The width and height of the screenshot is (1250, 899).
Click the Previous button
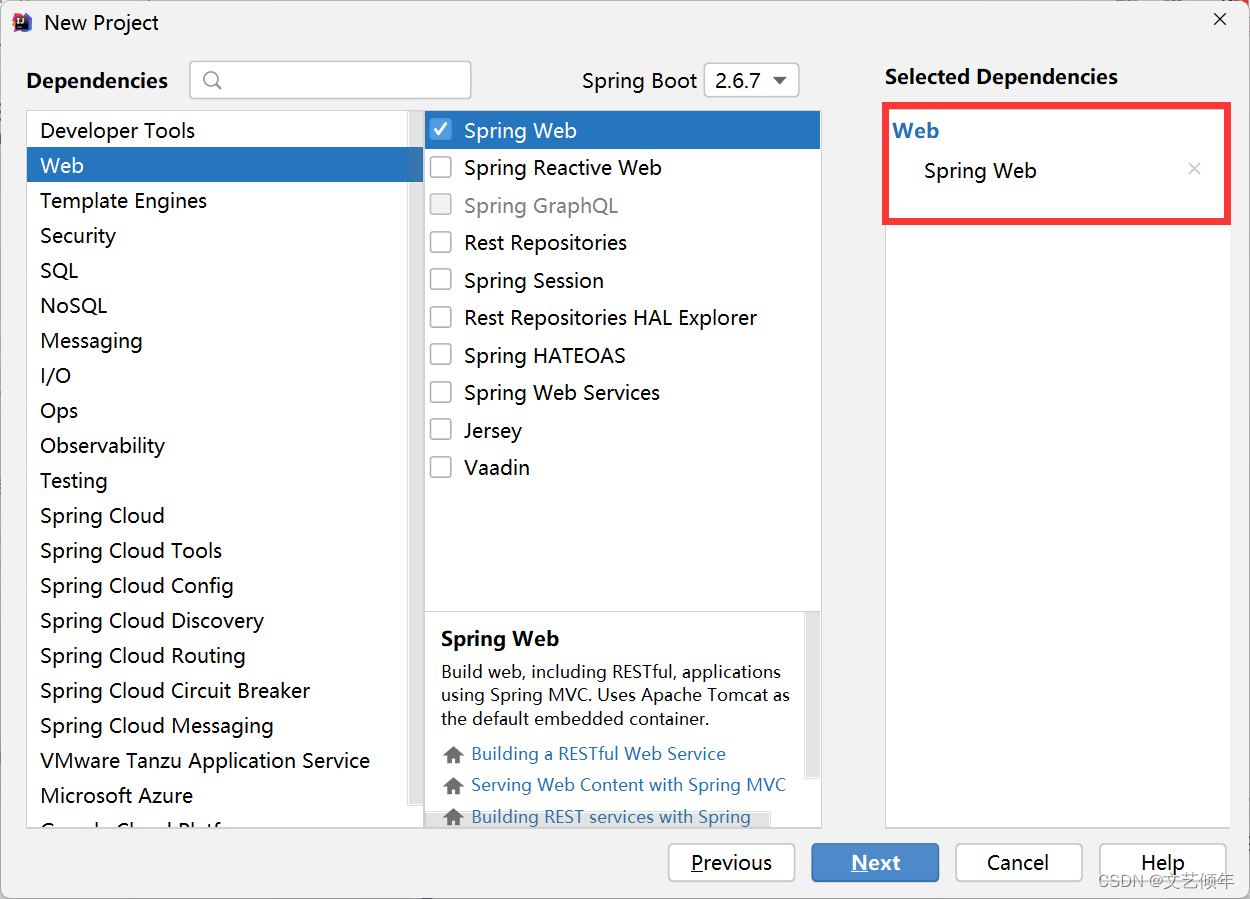(x=731, y=862)
